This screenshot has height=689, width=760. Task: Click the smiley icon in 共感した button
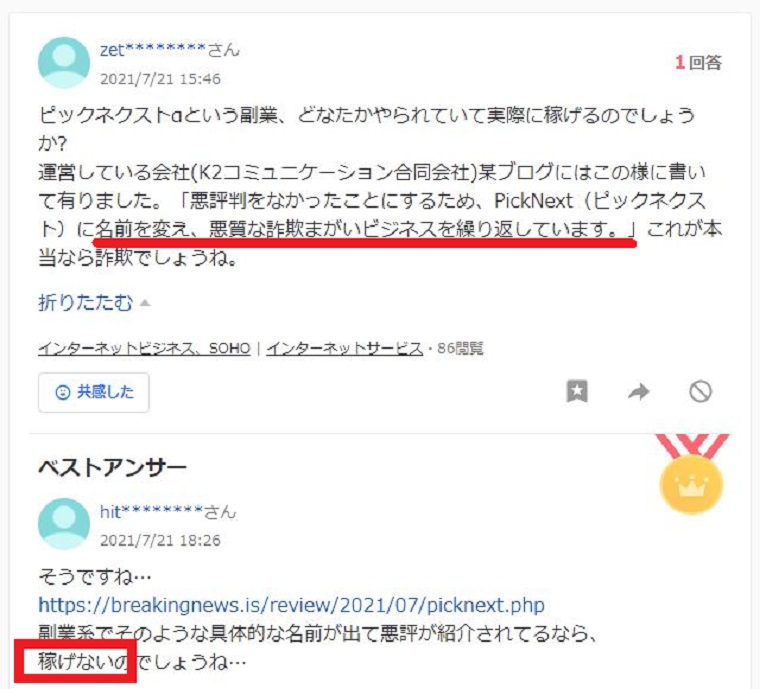(63, 392)
